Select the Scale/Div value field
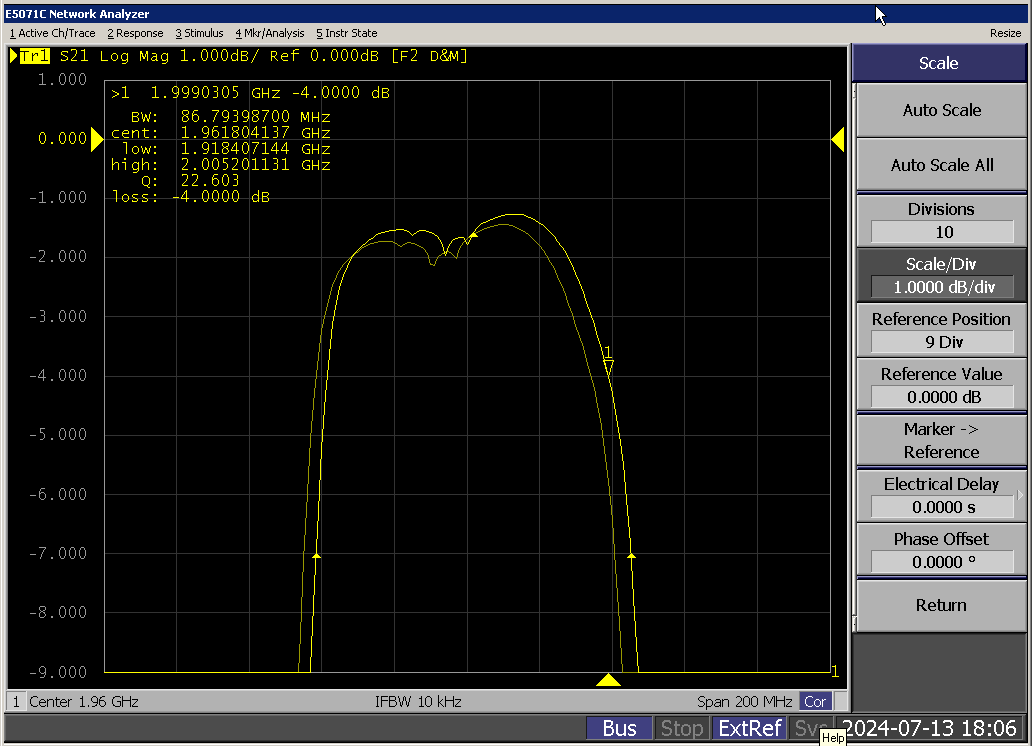1032x746 pixels. pos(942,287)
